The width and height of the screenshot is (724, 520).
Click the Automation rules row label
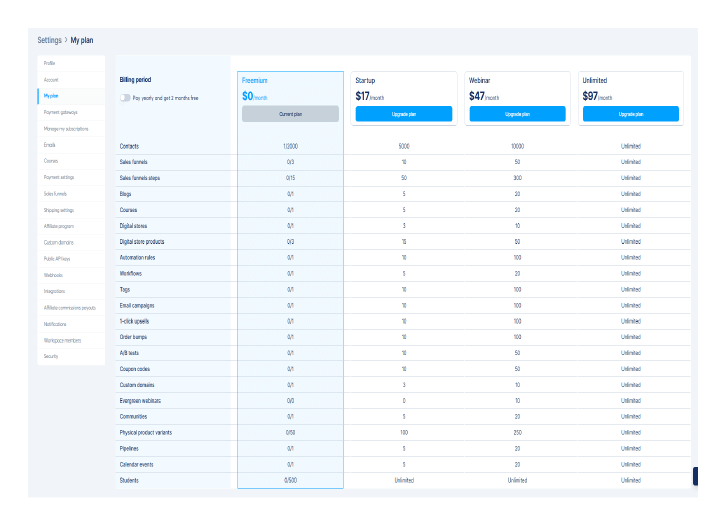click(137, 258)
